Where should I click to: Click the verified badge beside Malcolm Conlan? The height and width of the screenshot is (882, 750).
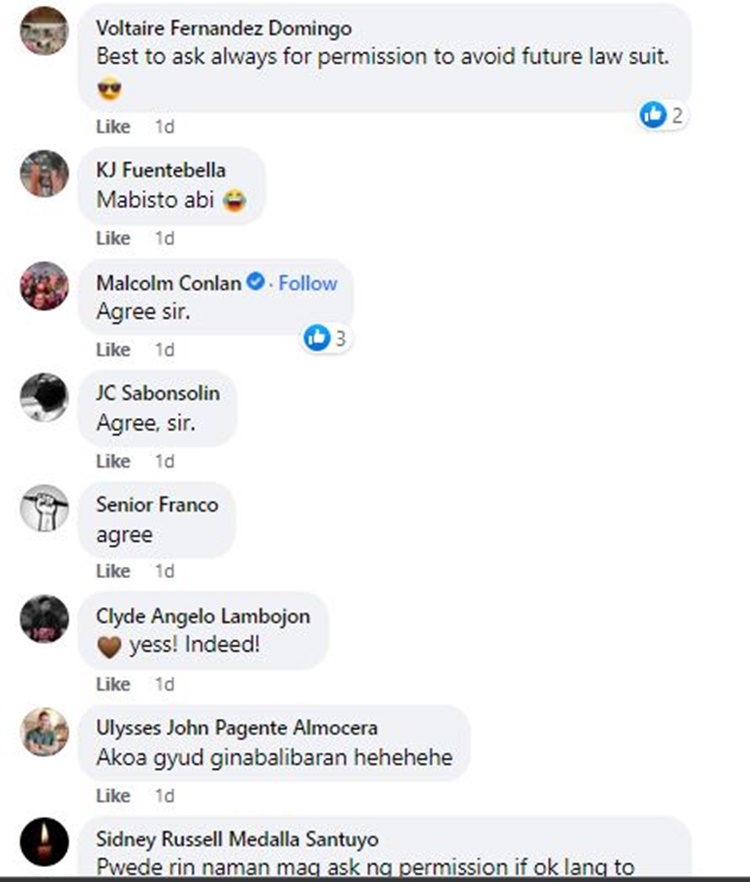tap(256, 281)
